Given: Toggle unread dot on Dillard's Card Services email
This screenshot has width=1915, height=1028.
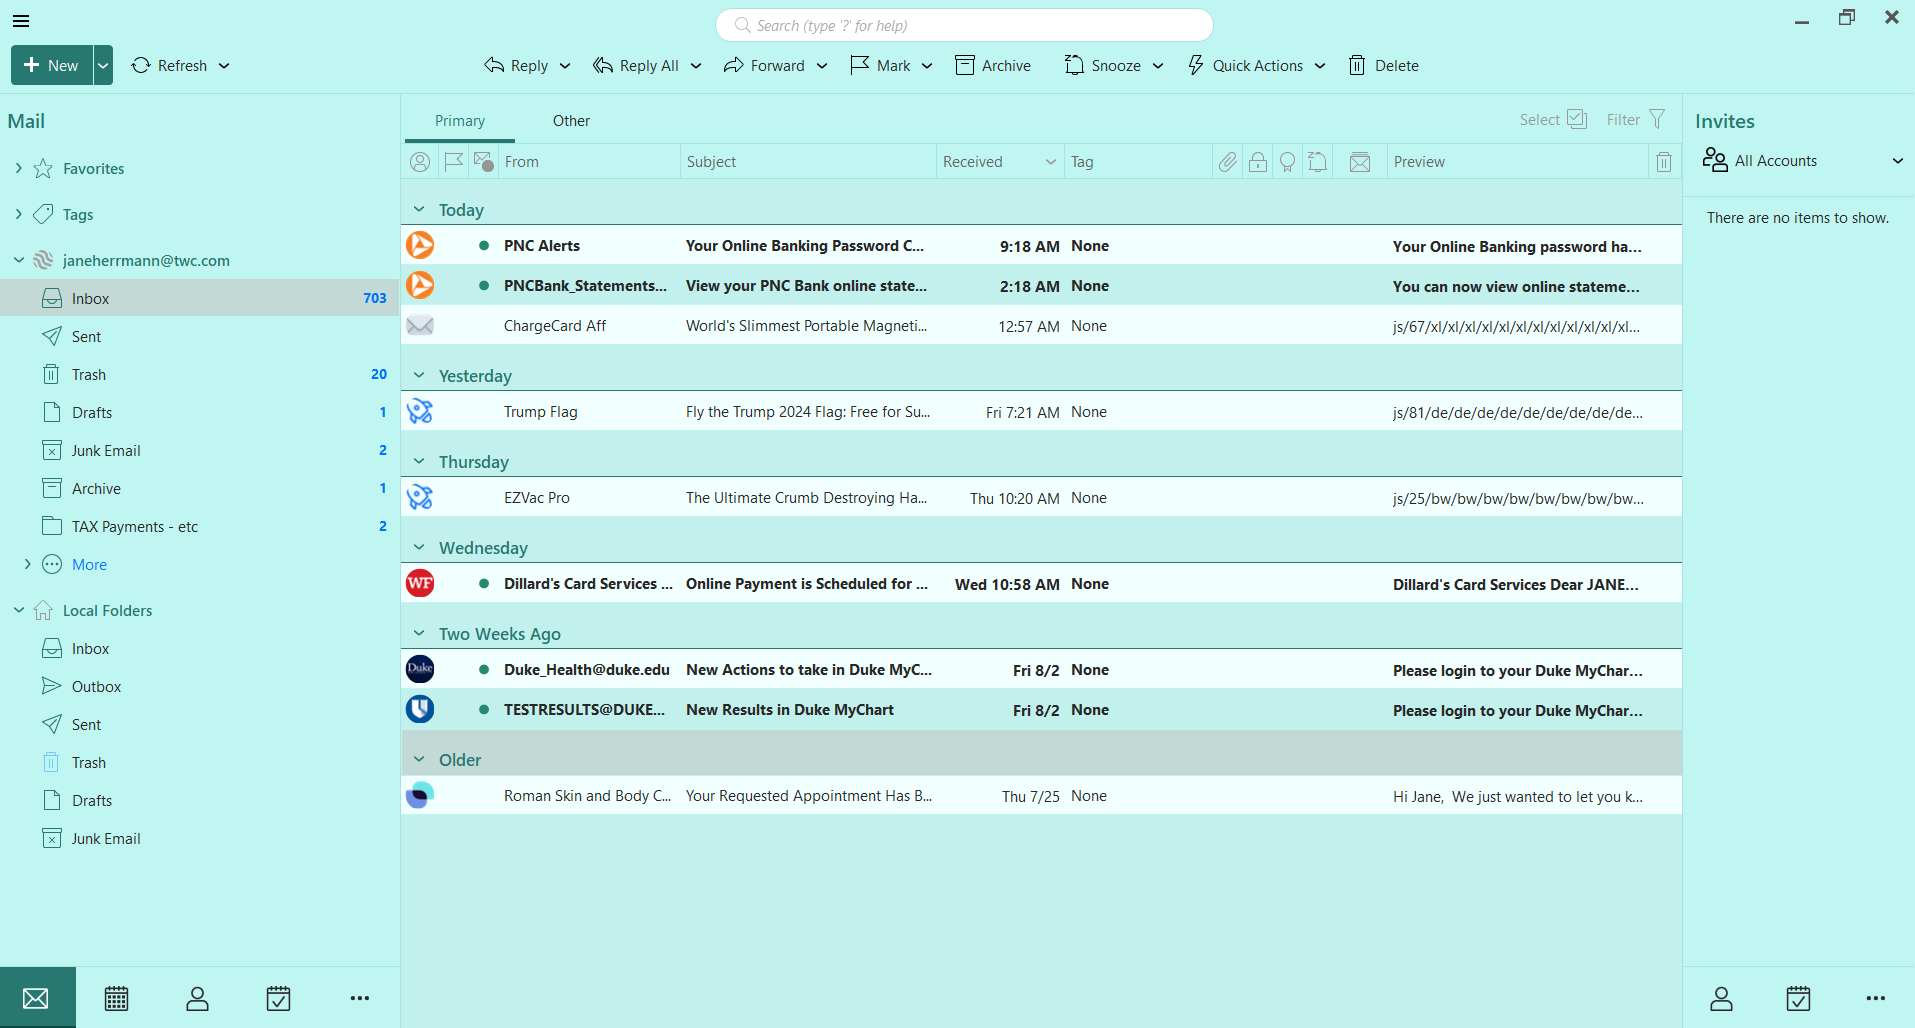Looking at the screenshot, I should tap(484, 584).
